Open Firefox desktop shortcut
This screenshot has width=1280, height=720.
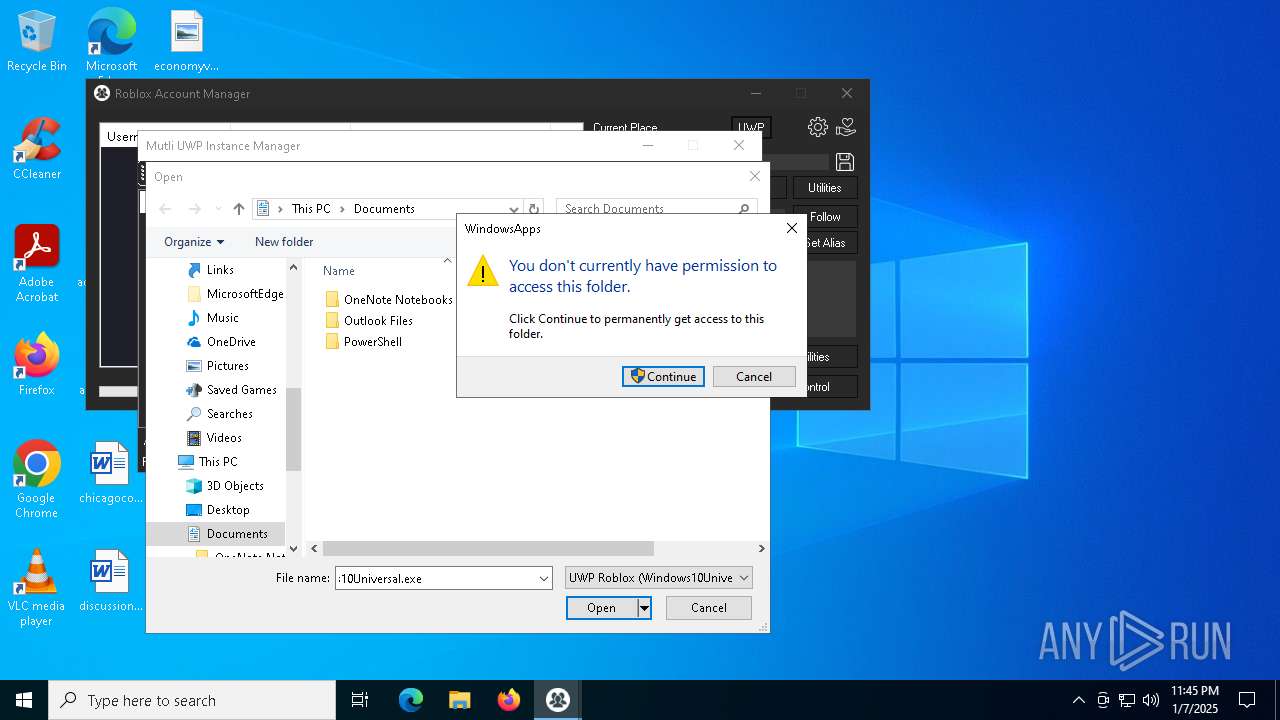click(37, 365)
